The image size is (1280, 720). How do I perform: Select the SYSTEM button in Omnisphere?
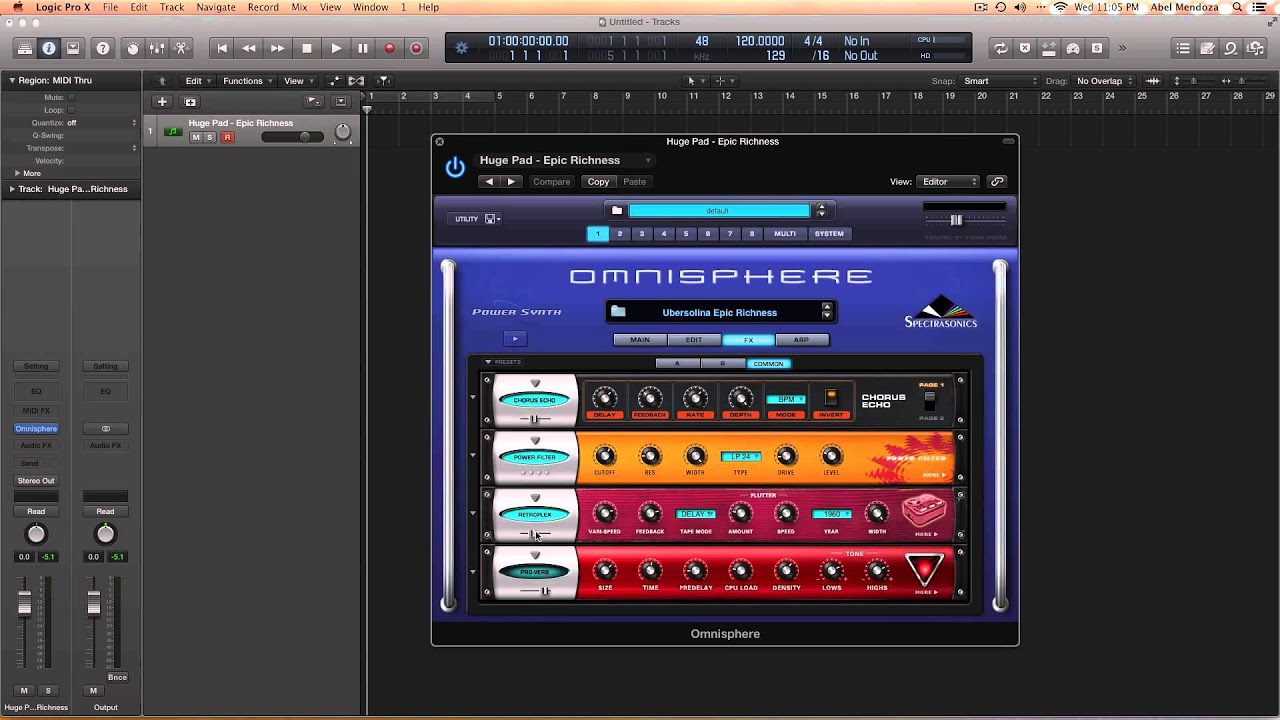tap(829, 234)
